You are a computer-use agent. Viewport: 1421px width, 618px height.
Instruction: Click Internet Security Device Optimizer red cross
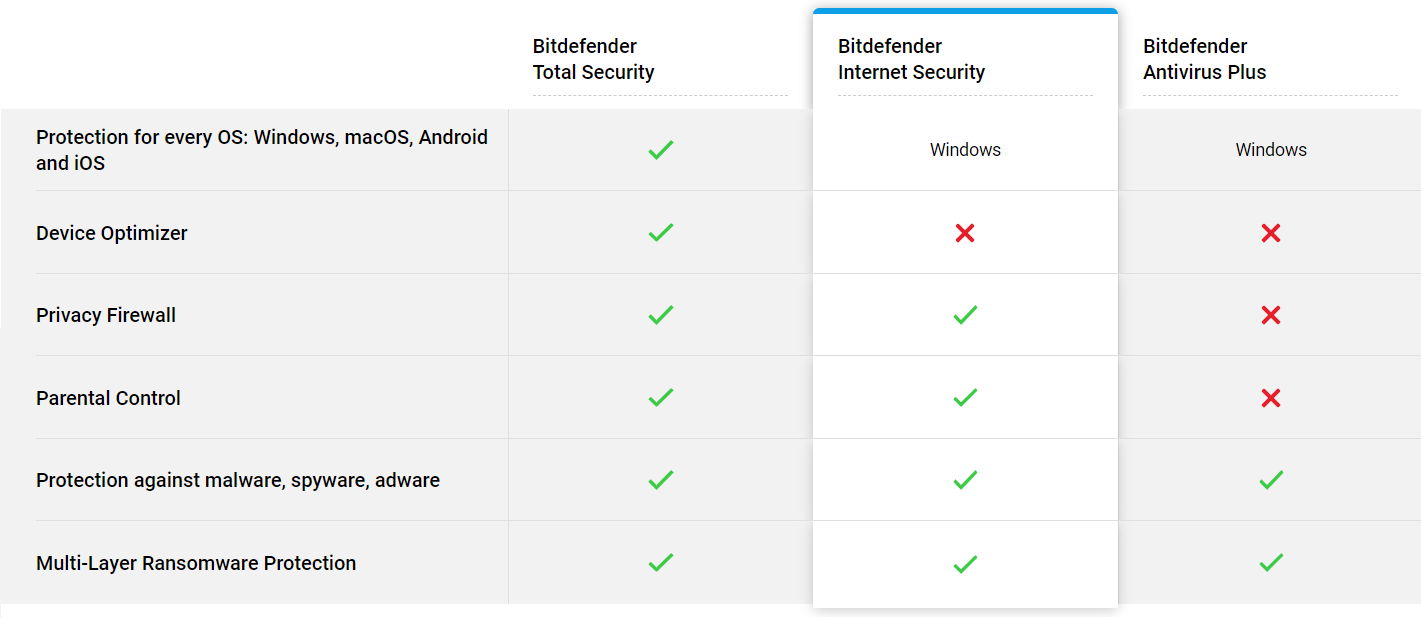[965, 233]
